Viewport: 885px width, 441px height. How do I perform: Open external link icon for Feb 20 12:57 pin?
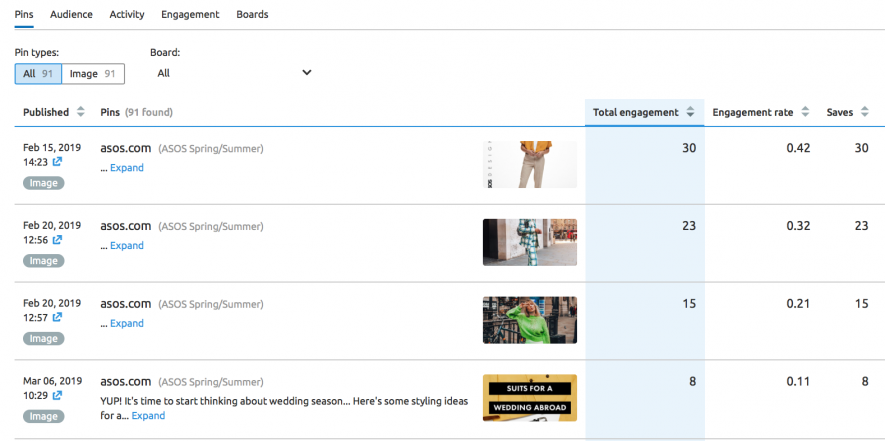pyautogui.click(x=57, y=317)
